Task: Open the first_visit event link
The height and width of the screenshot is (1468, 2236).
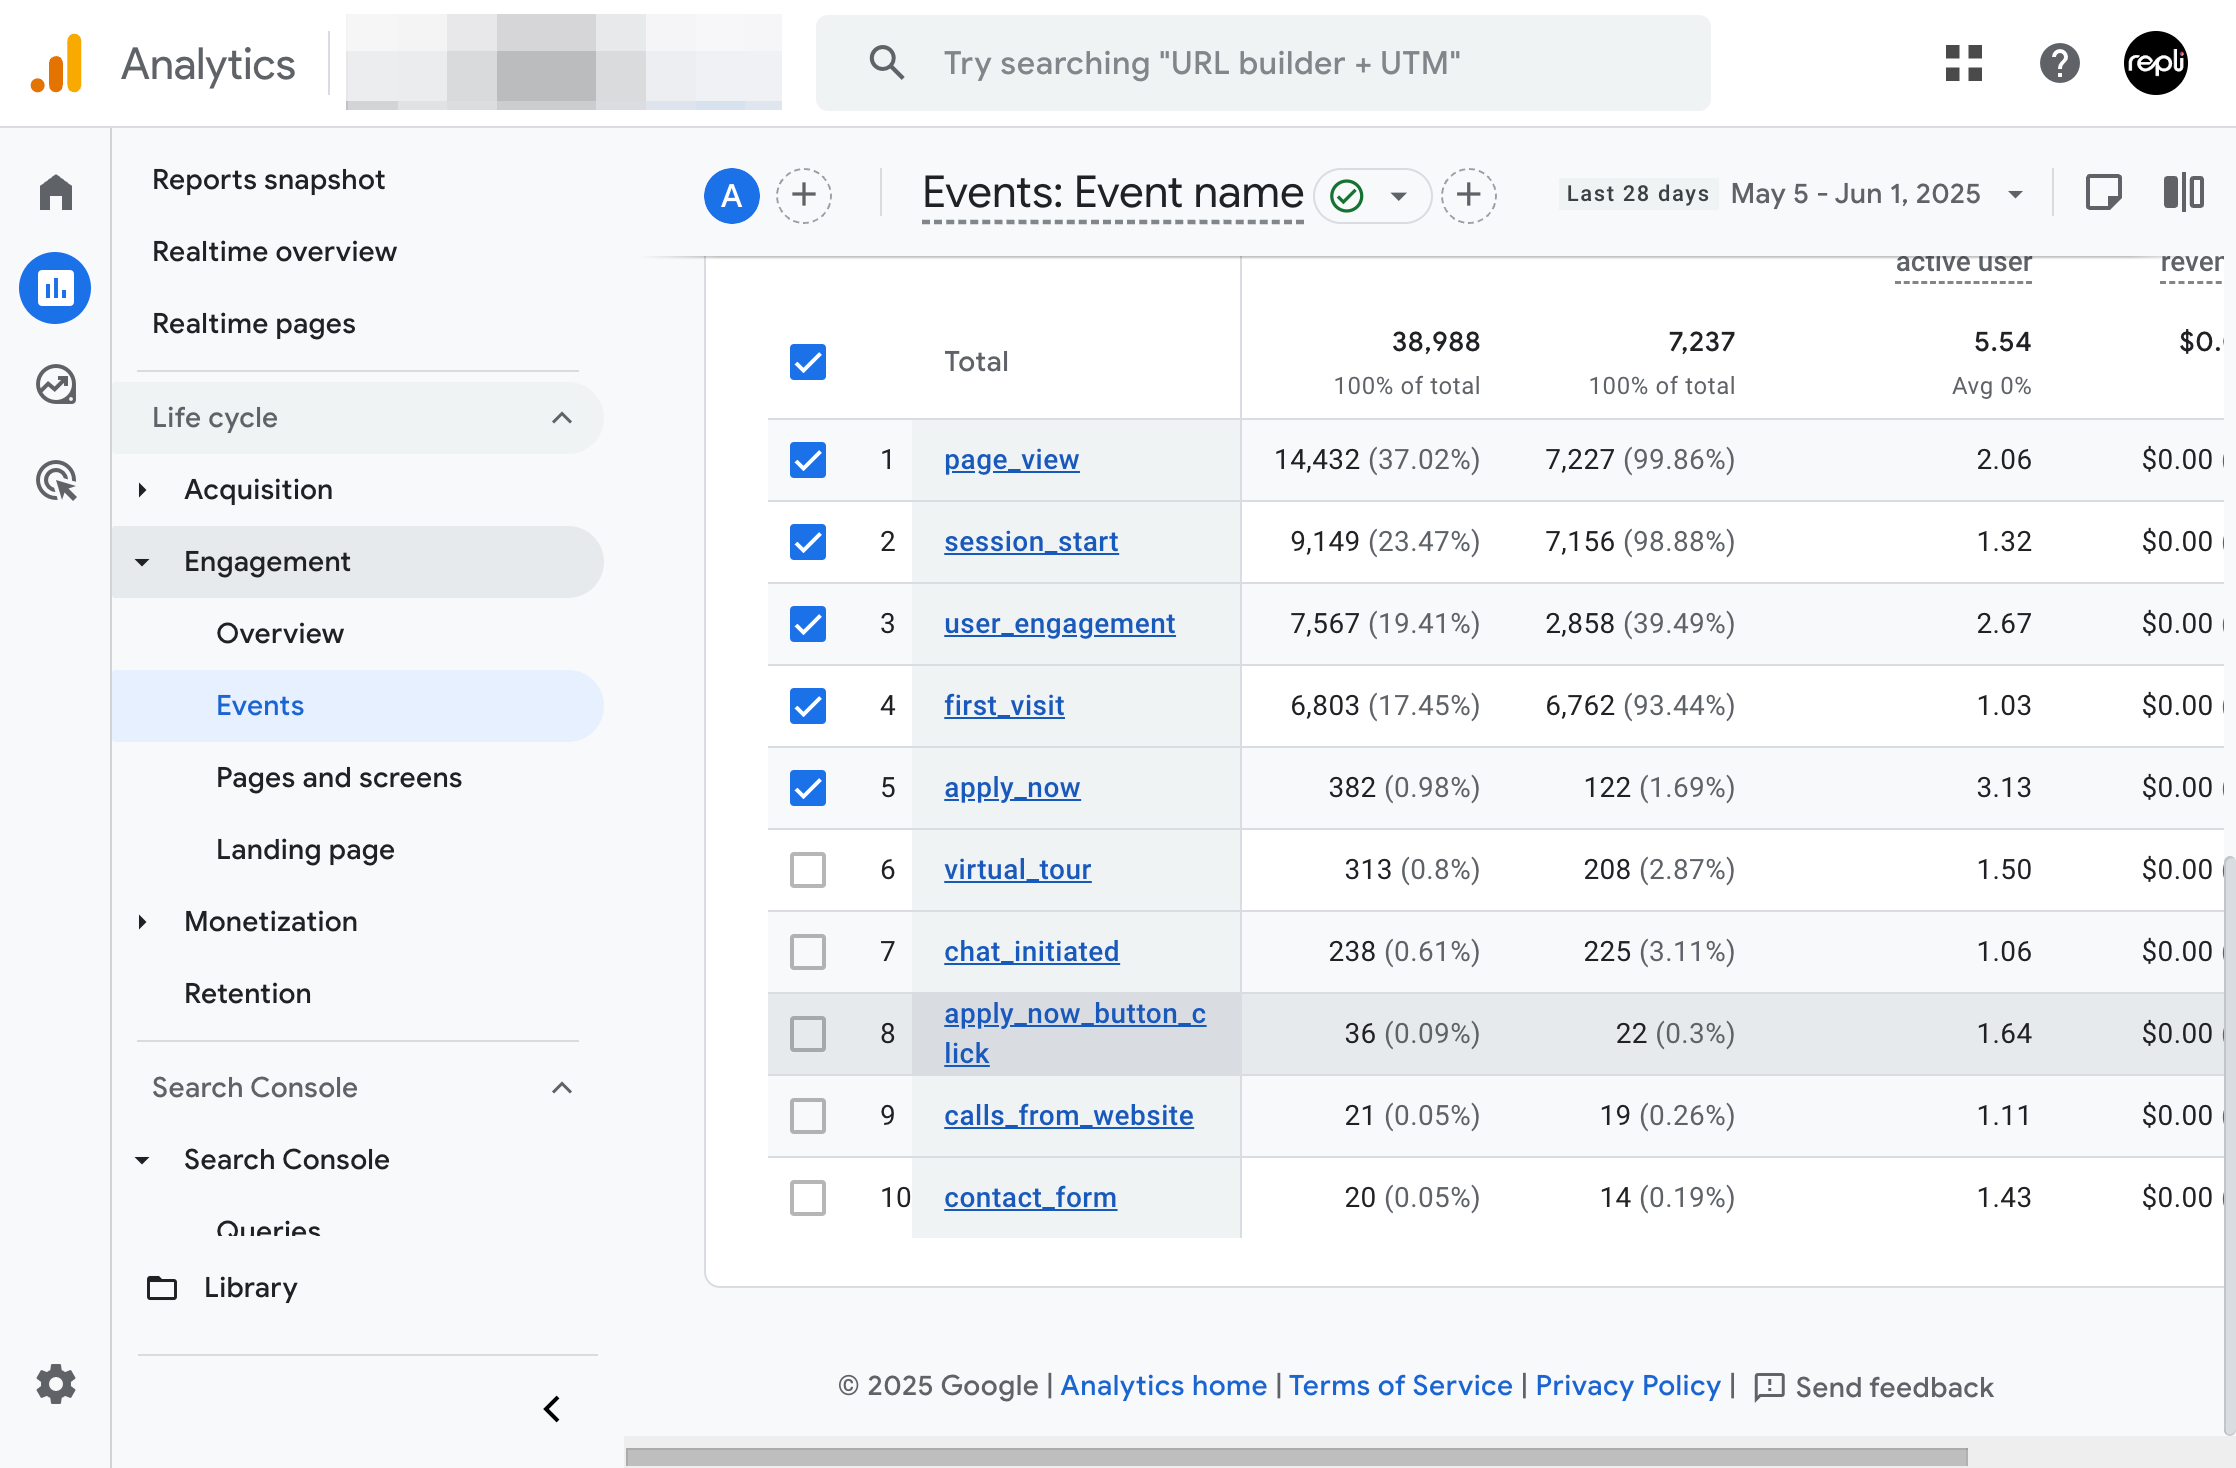Action: coord(1004,706)
